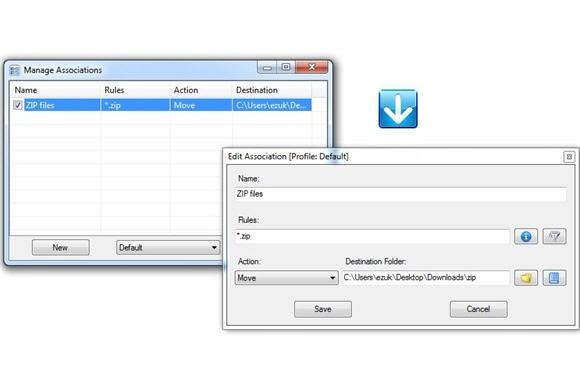Click the blue download arrow logo
Screen dimensions: 580x388
(398, 109)
